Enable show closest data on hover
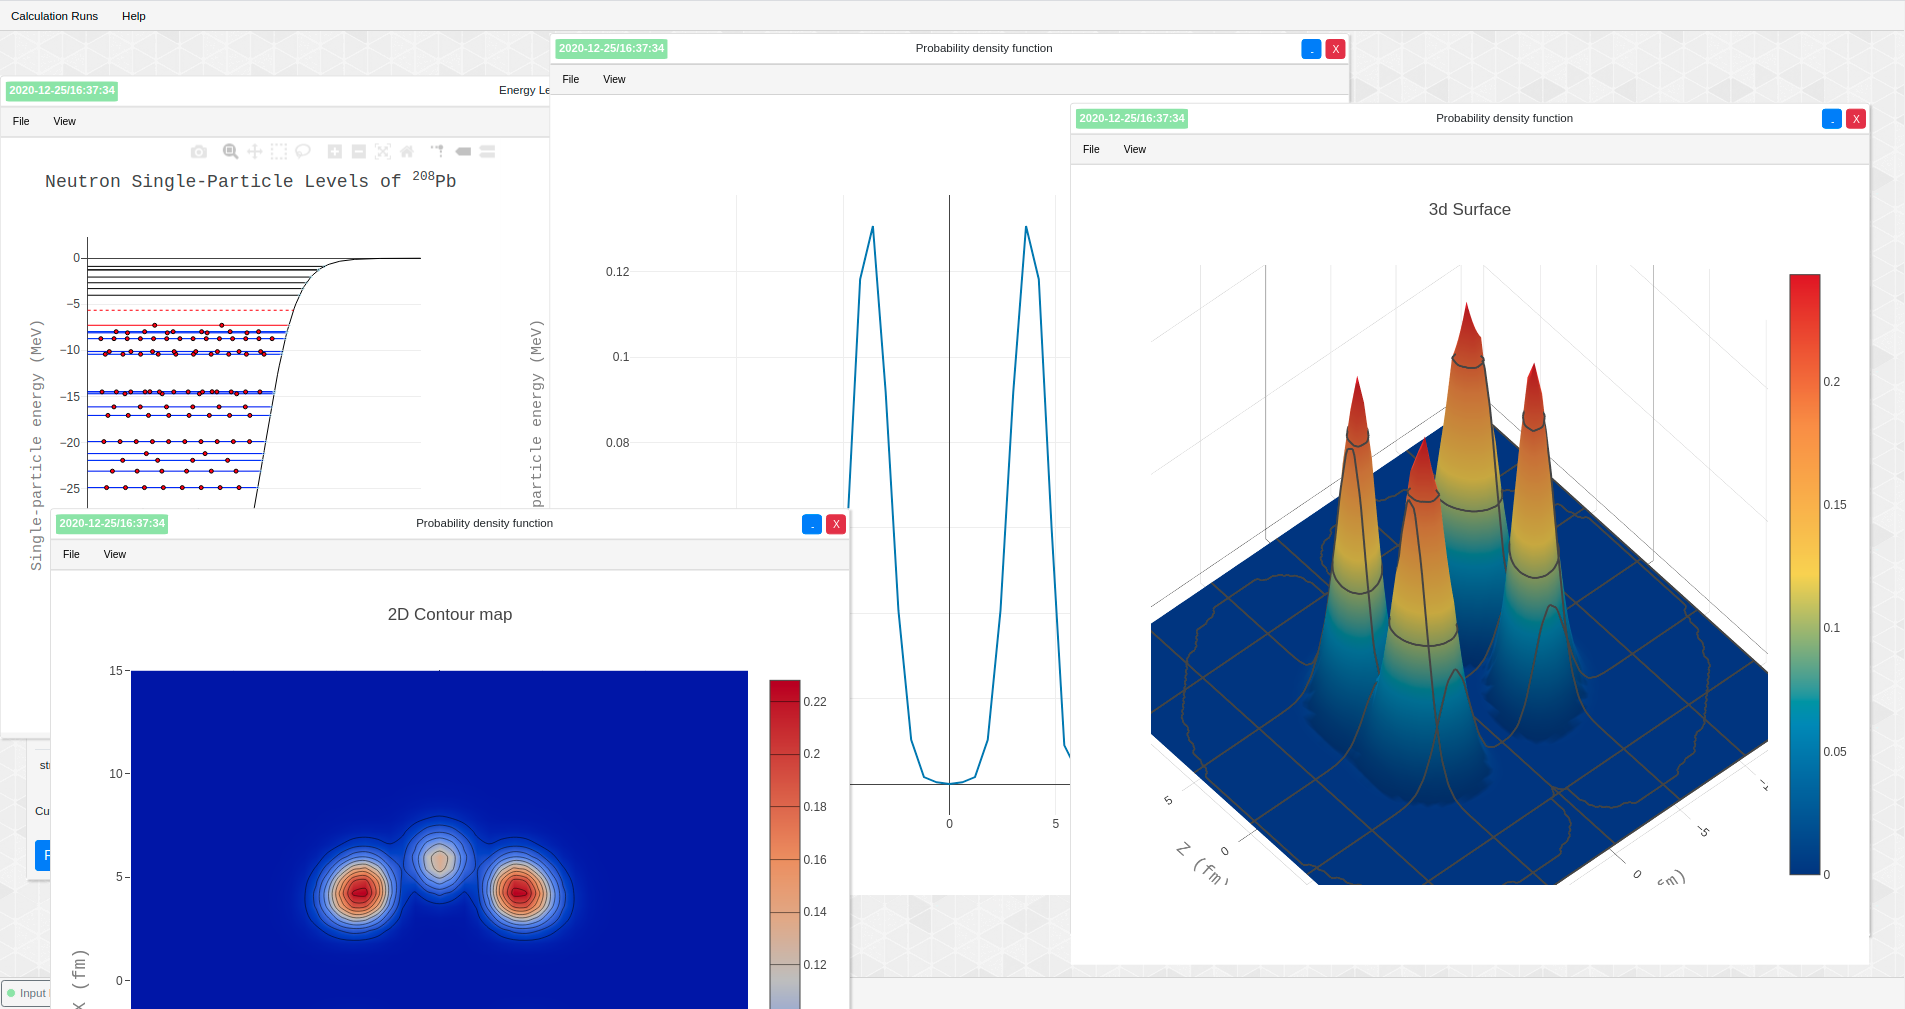 [x=463, y=152]
